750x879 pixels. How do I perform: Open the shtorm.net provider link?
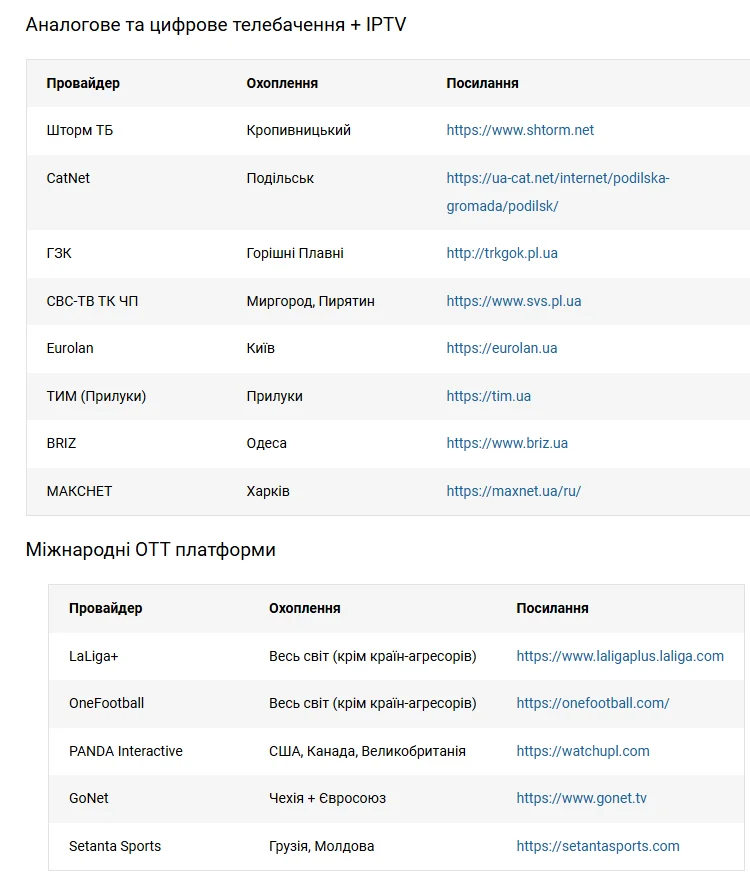pos(520,130)
